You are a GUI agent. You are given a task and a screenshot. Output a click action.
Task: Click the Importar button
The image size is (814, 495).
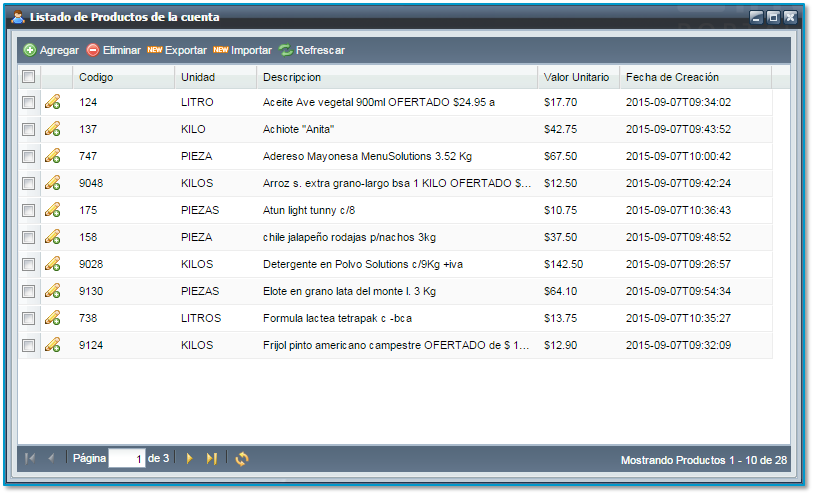click(242, 50)
